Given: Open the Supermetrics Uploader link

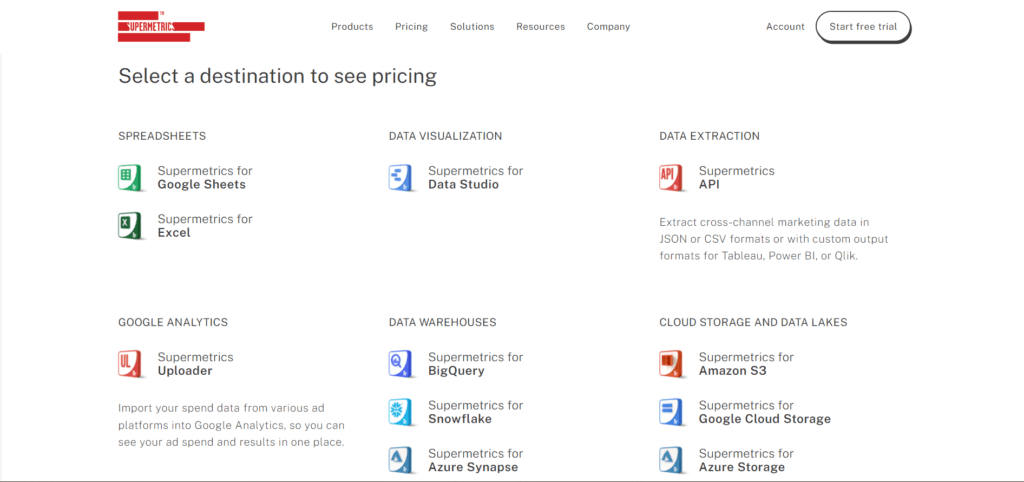Looking at the screenshot, I should tap(195, 364).
